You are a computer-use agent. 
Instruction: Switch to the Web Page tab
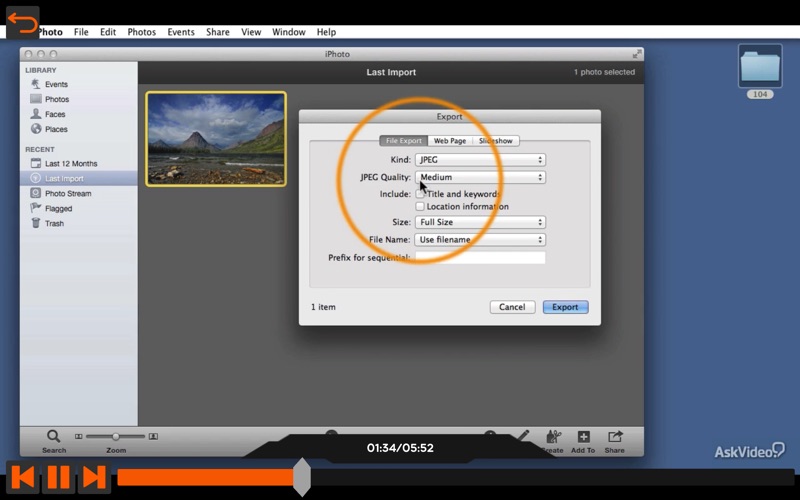(450, 141)
